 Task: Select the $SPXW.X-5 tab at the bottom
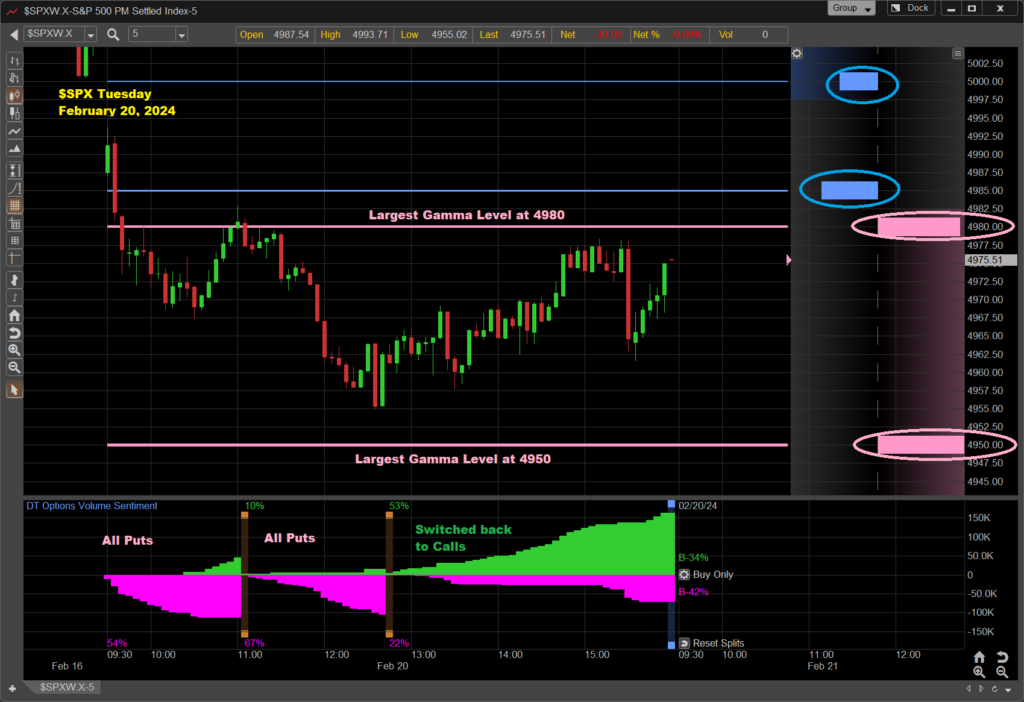coord(68,688)
